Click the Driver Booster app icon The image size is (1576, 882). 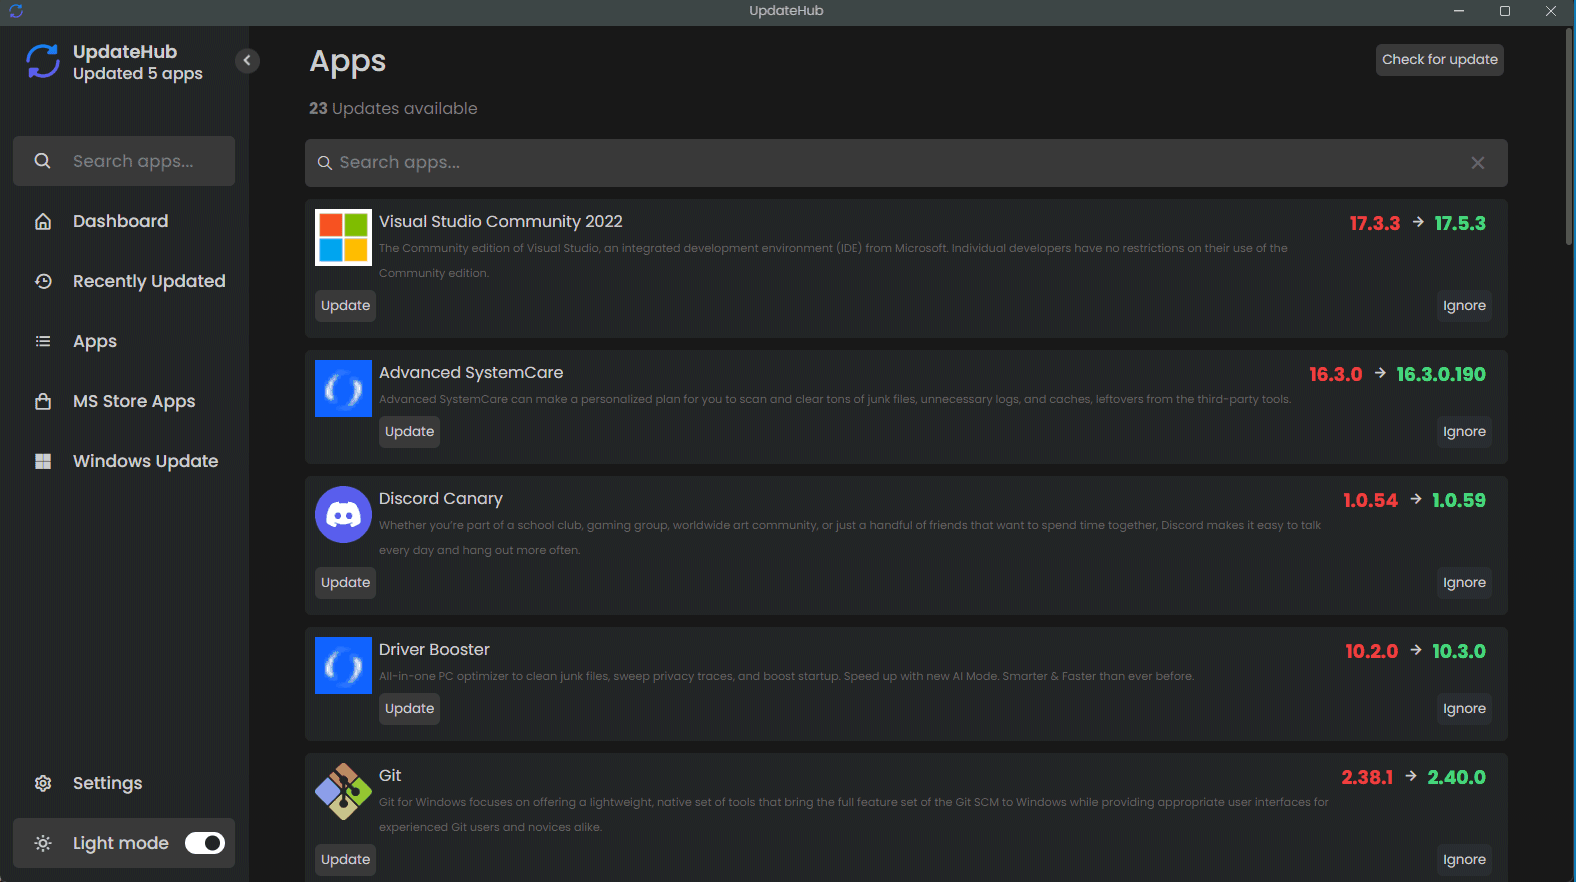coord(343,665)
